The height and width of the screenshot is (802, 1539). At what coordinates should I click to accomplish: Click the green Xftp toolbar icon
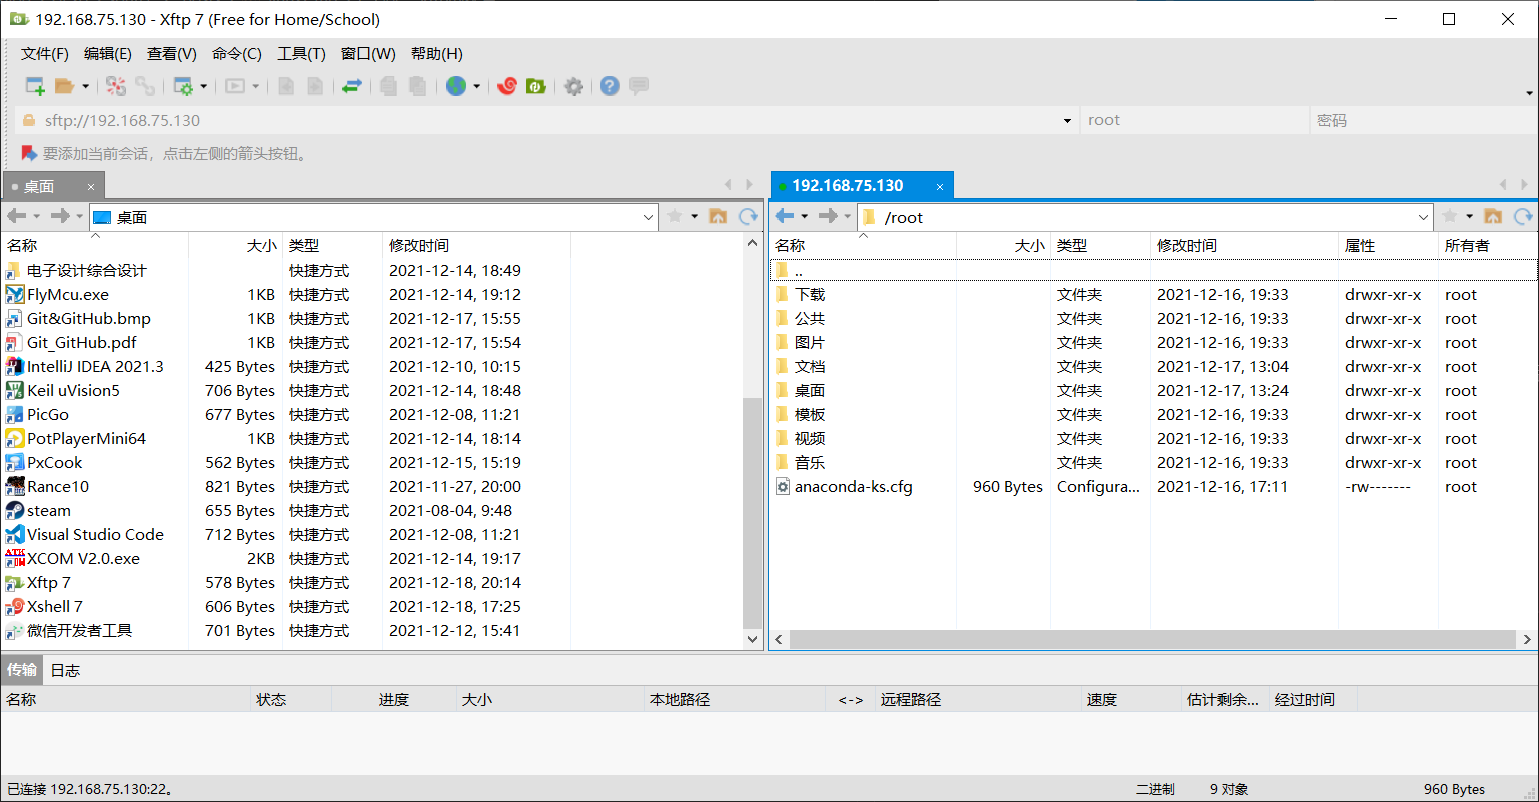(x=536, y=86)
